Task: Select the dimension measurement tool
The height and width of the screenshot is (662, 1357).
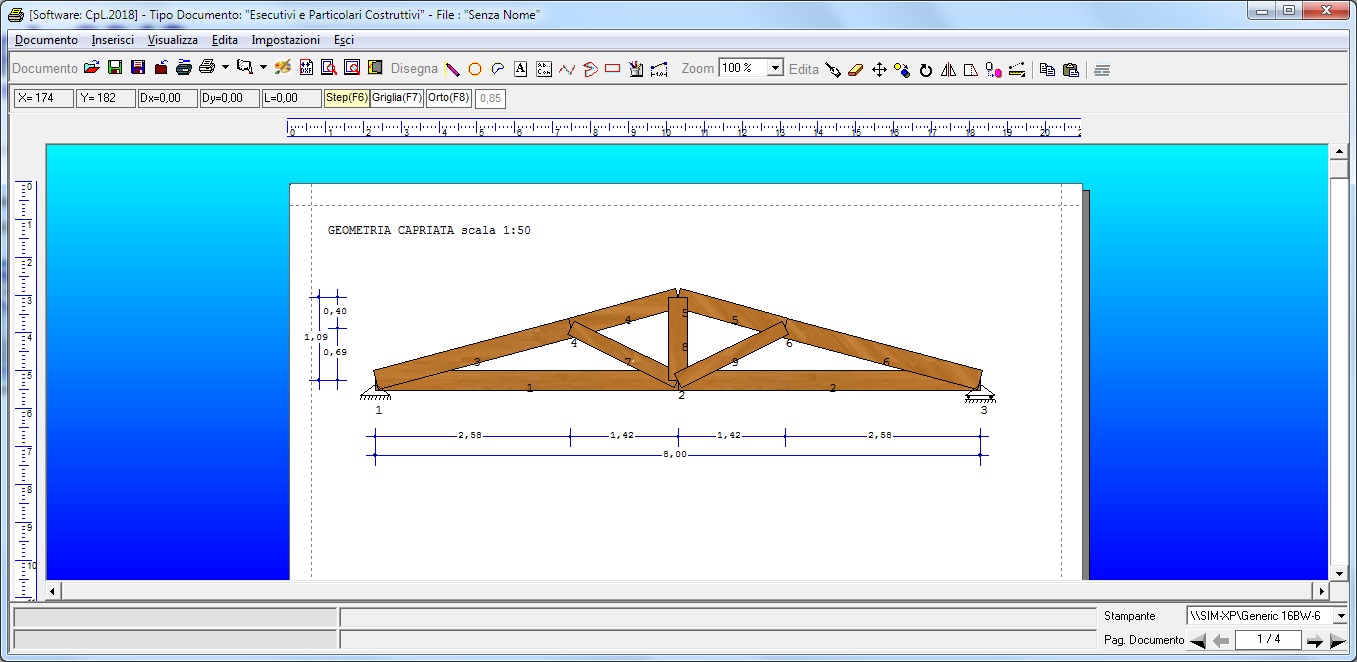Action: (x=659, y=69)
